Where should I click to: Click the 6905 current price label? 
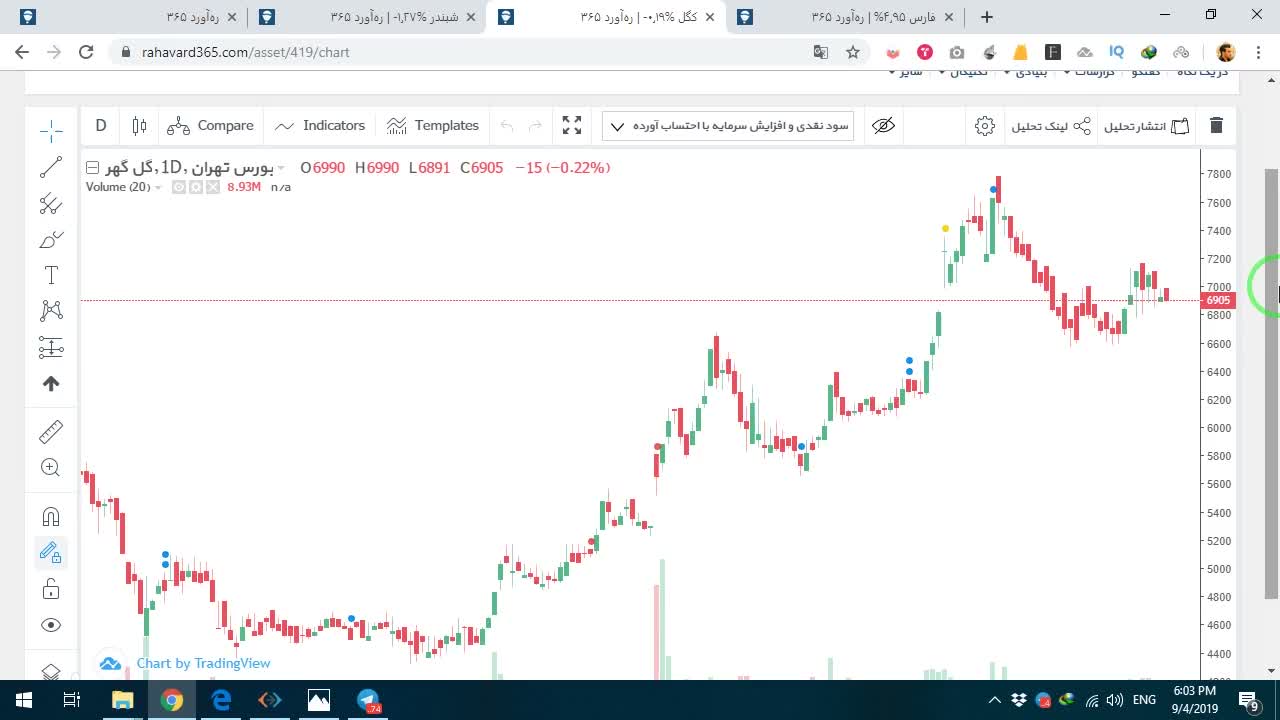point(1218,300)
